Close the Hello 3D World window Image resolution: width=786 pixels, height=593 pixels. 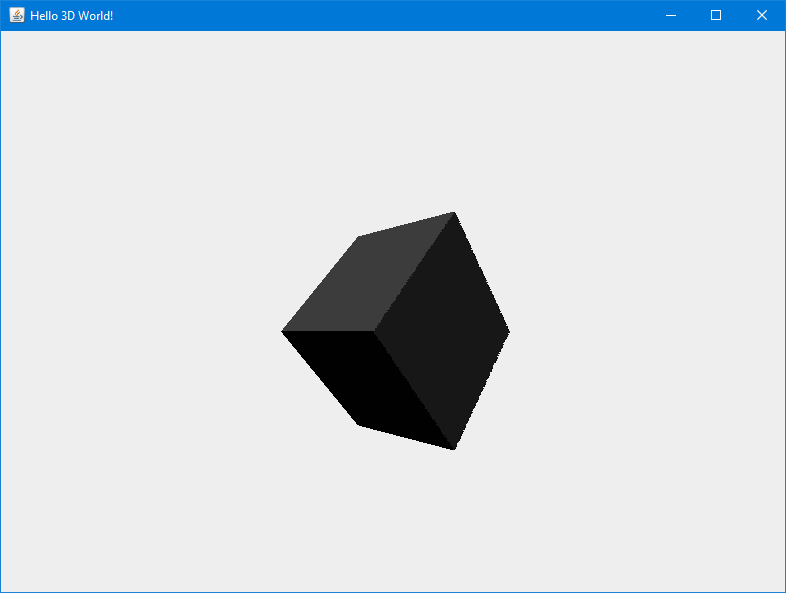click(x=761, y=16)
